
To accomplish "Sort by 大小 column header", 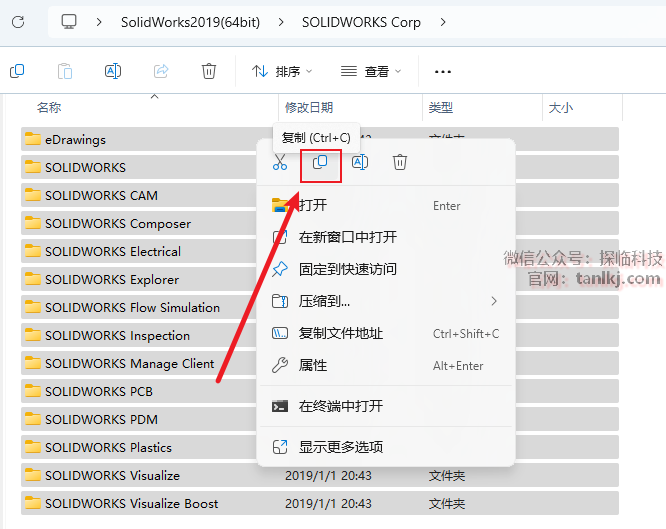I will click(x=561, y=107).
